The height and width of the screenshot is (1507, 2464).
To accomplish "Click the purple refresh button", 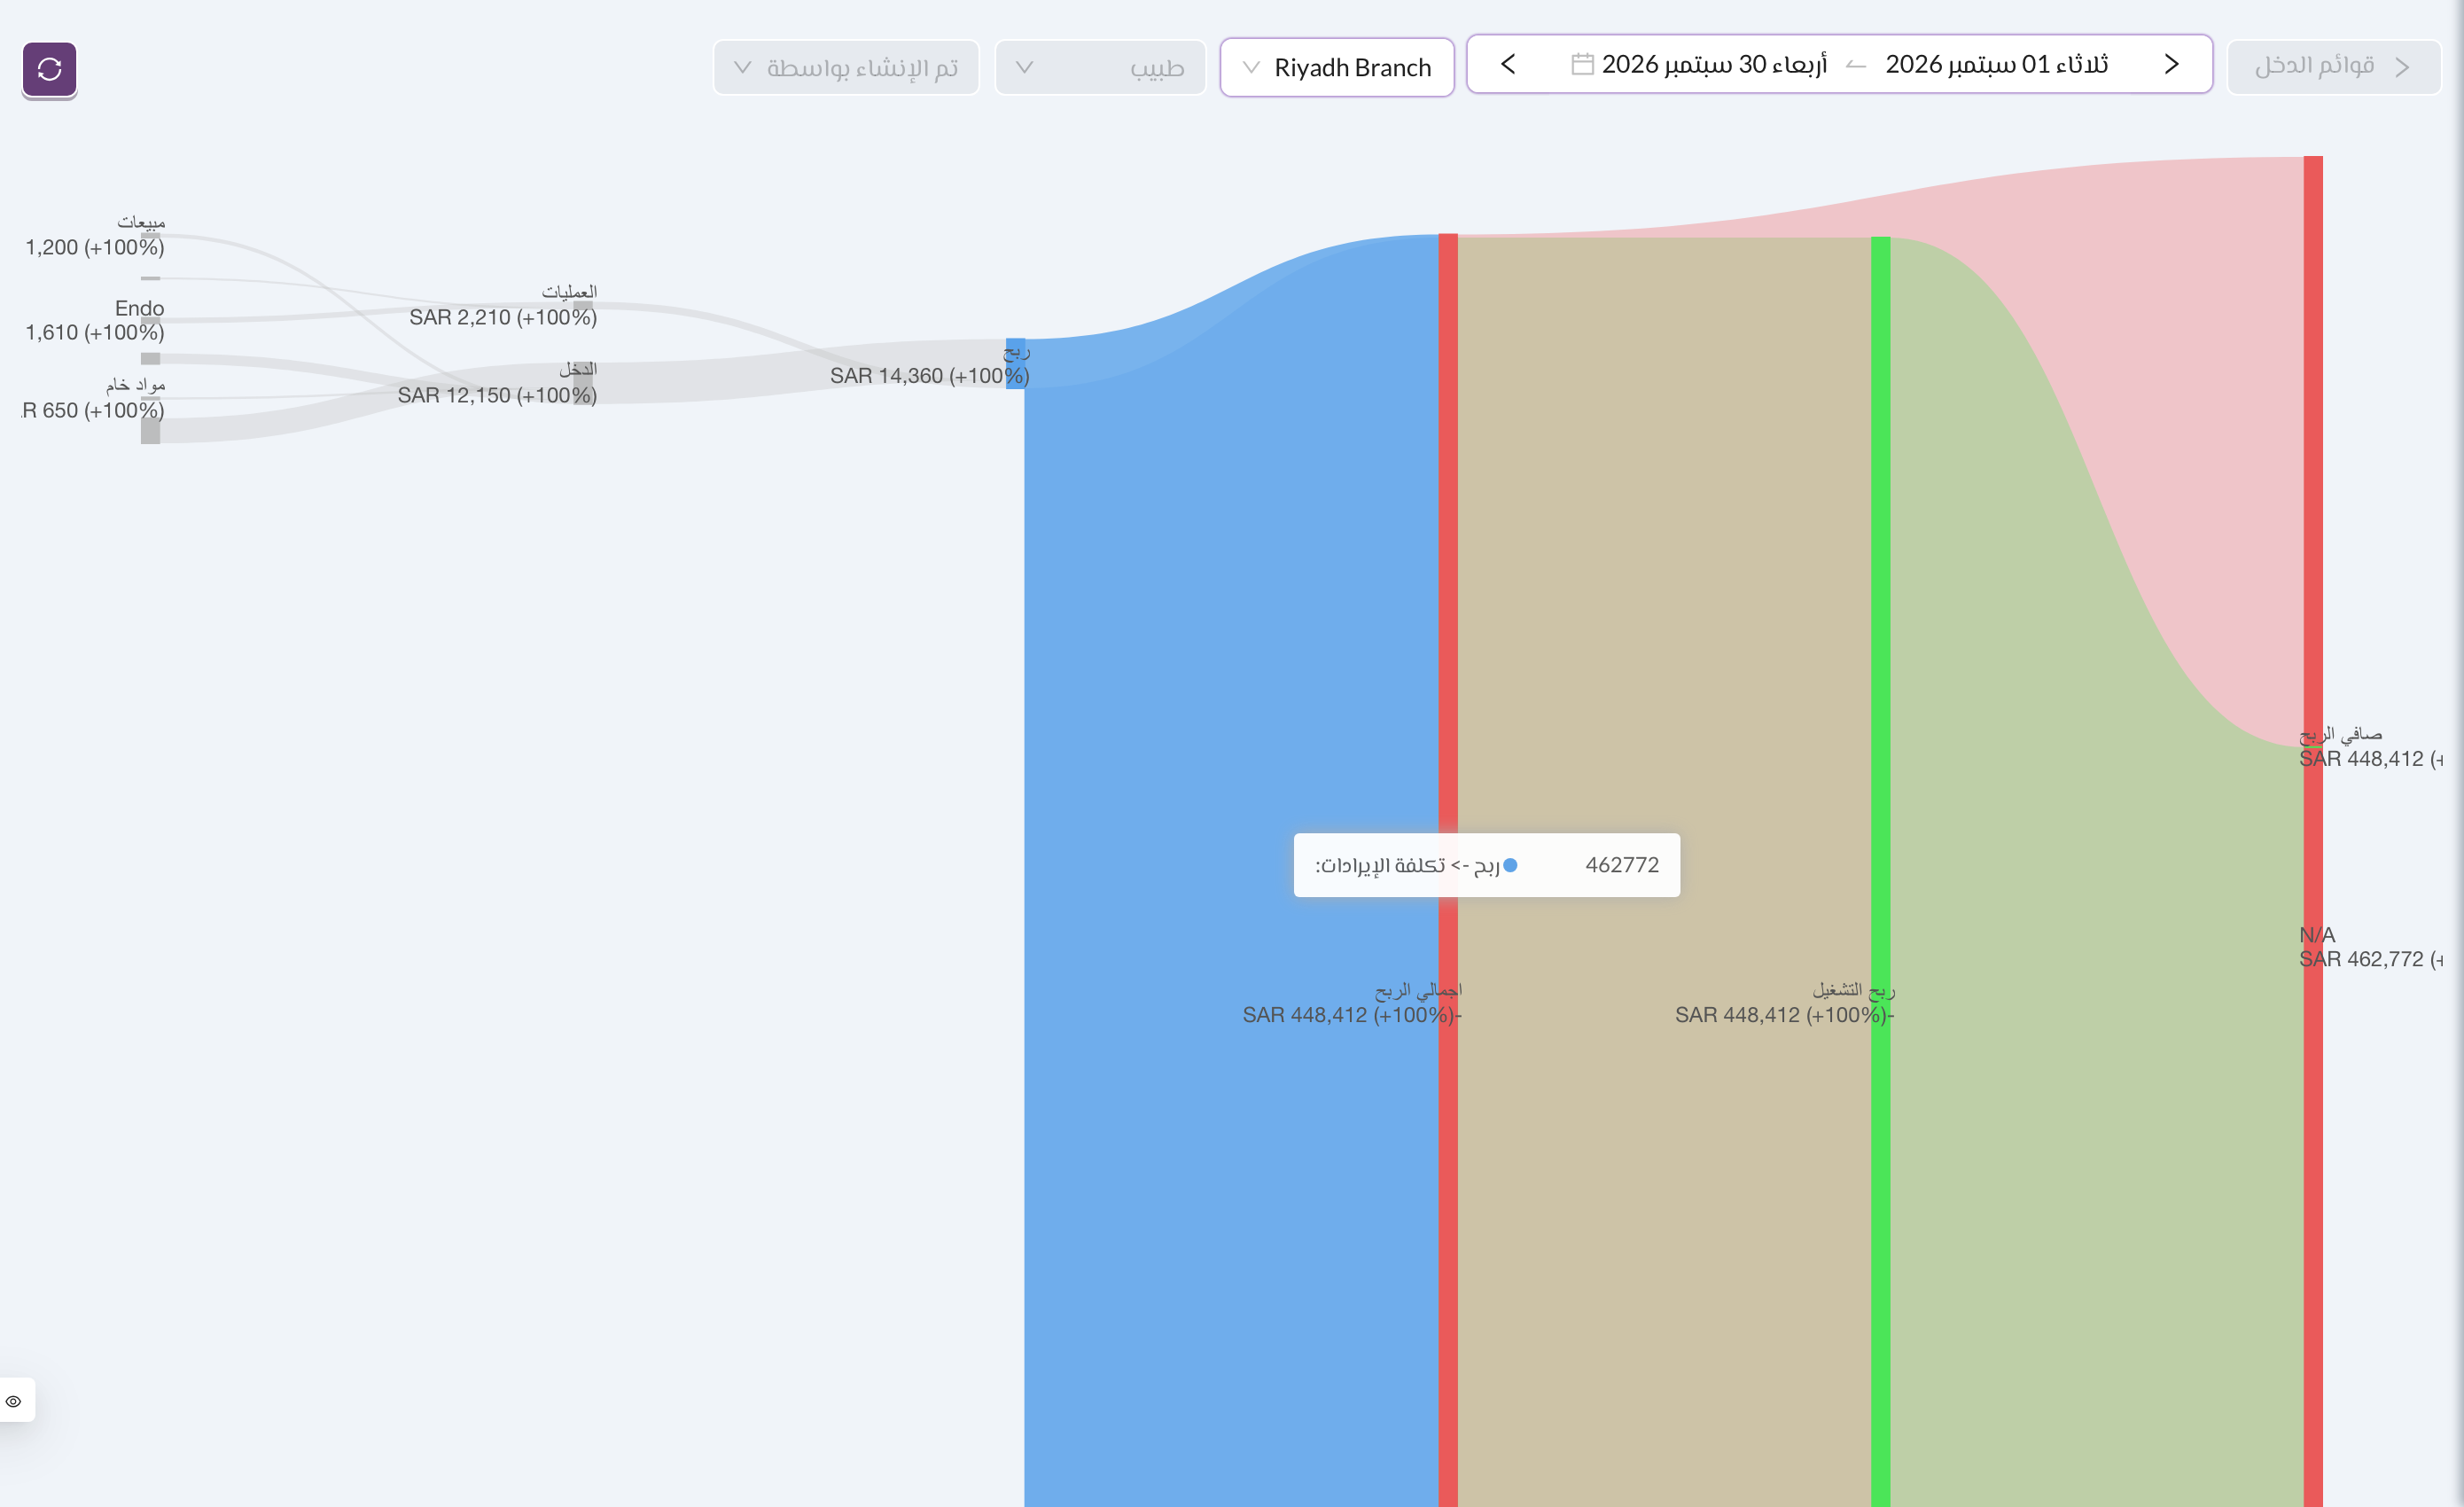I will click(49, 69).
